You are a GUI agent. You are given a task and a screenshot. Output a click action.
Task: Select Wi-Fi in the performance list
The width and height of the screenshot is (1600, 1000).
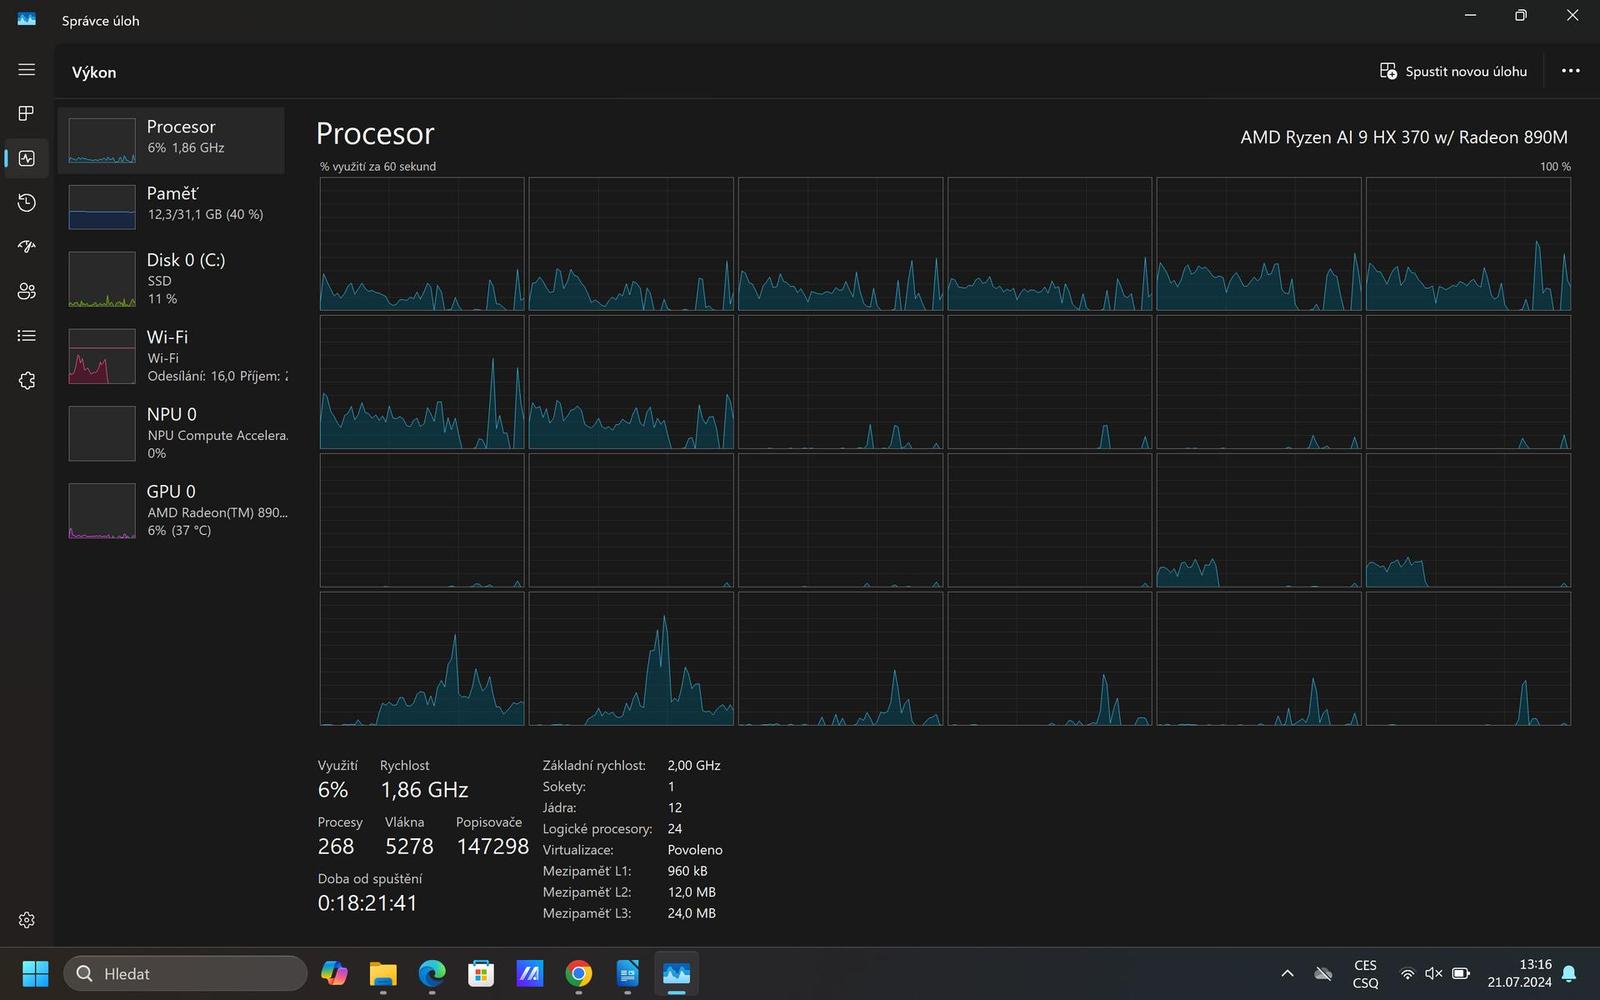tap(171, 356)
